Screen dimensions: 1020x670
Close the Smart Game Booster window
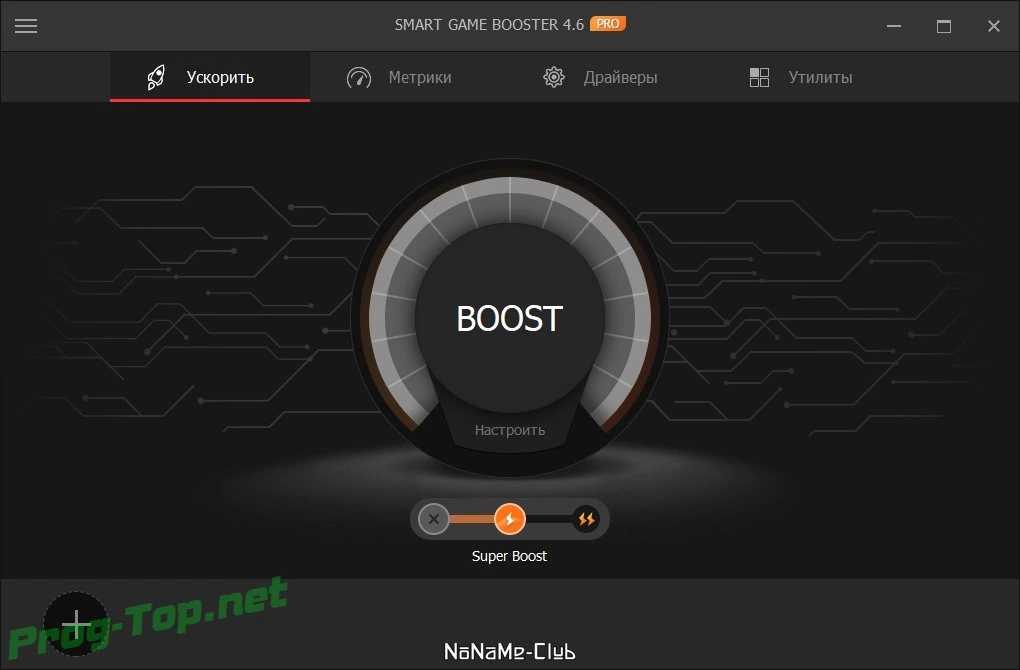point(993,26)
